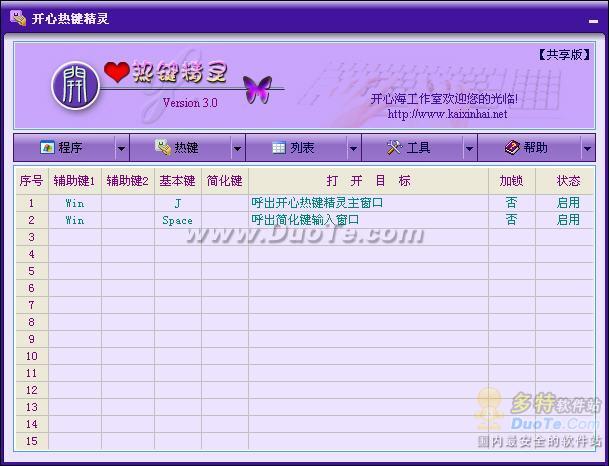Click the 序号 column header
The height and width of the screenshot is (466, 609).
pos(31,181)
